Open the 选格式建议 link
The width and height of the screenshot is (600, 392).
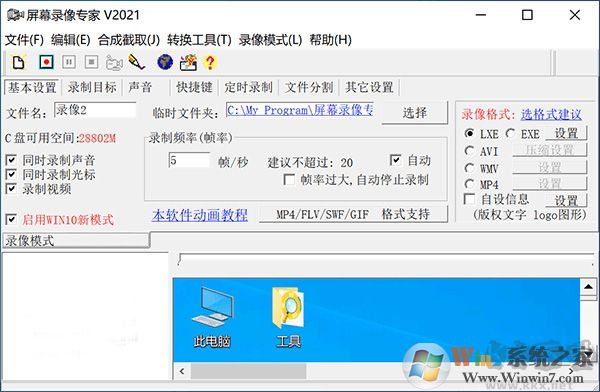pos(551,114)
